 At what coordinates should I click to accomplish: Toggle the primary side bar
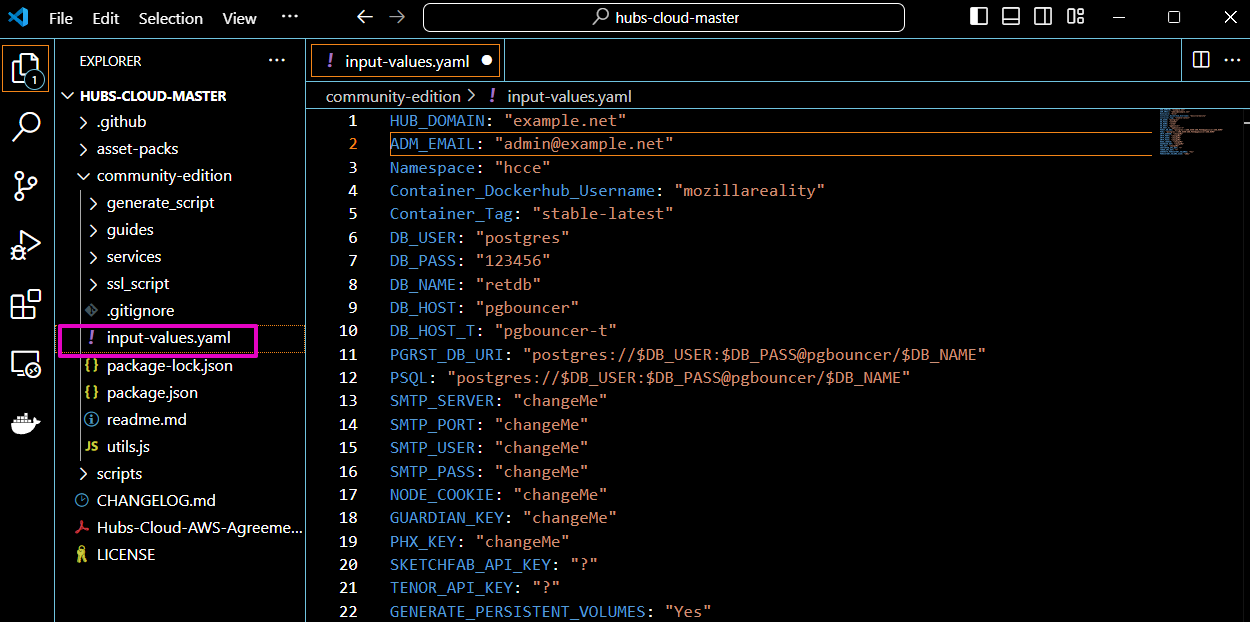(x=979, y=17)
